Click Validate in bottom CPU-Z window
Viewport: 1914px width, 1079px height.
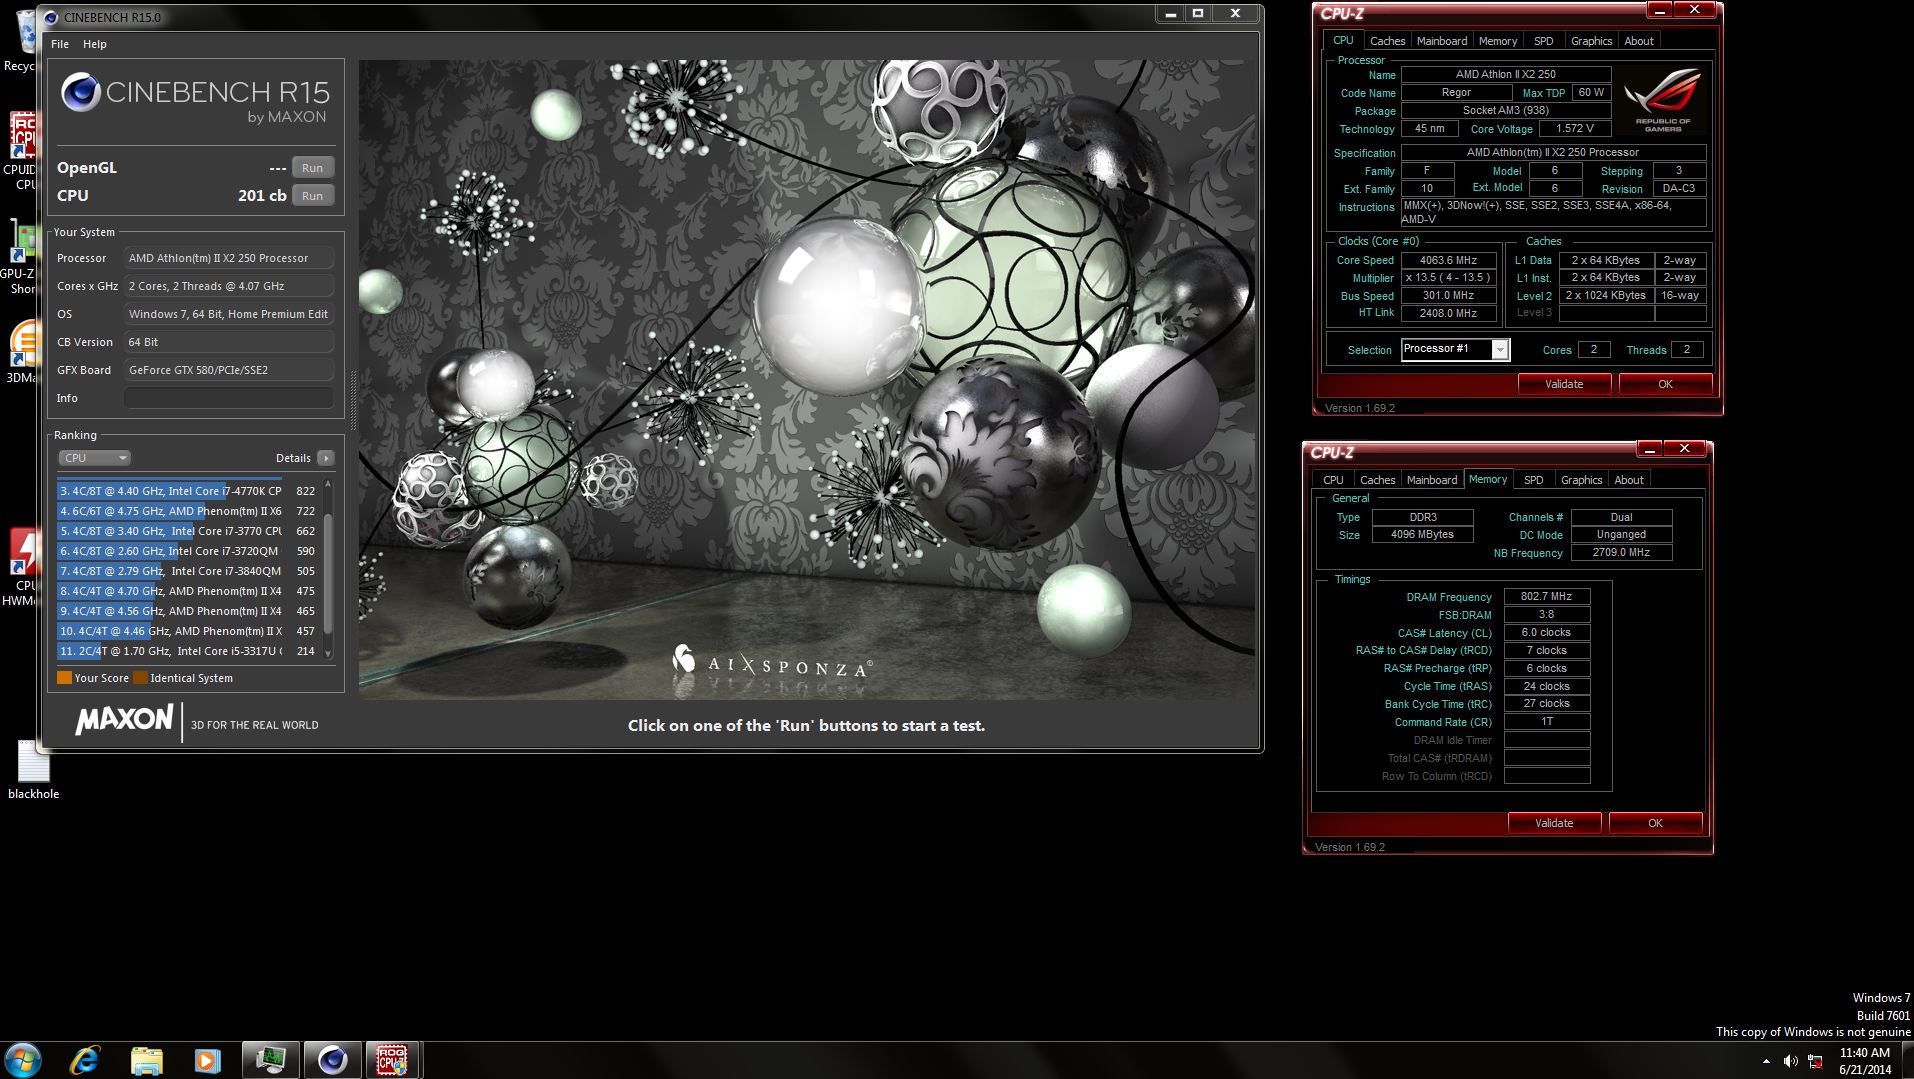pos(1554,823)
